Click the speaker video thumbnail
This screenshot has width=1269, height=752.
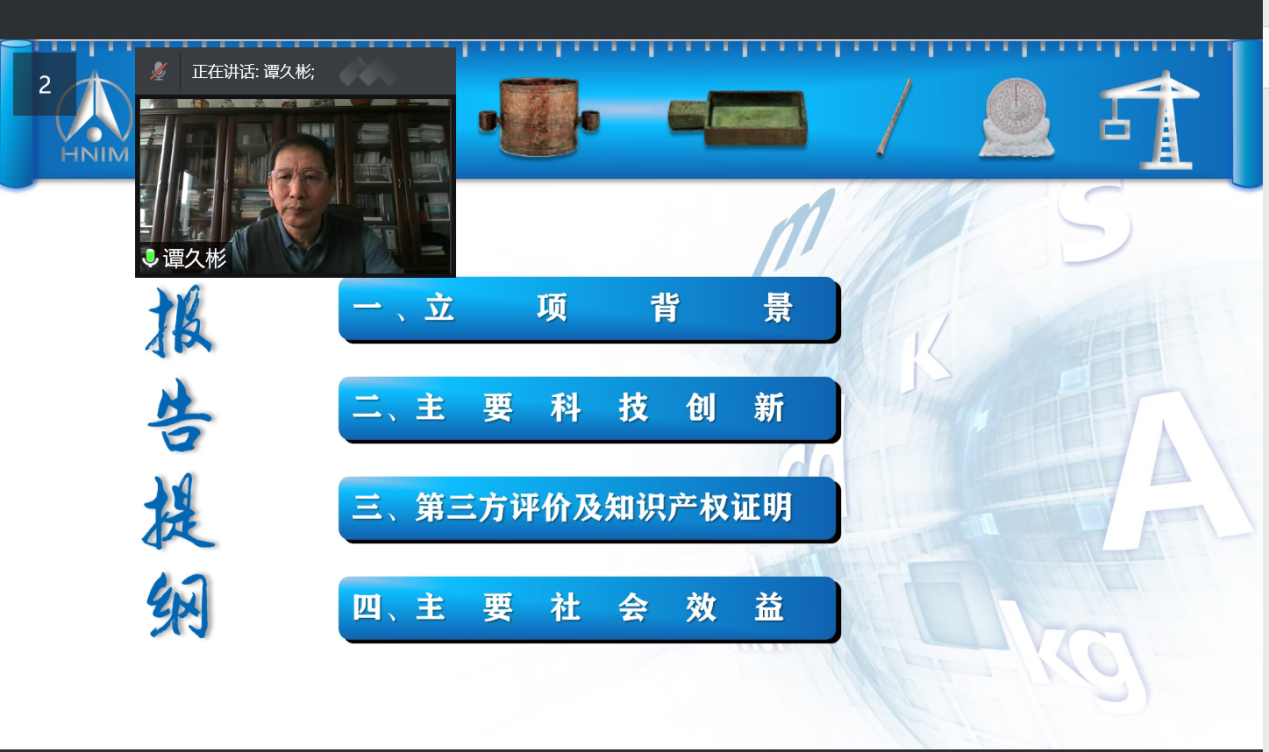[x=295, y=186]
